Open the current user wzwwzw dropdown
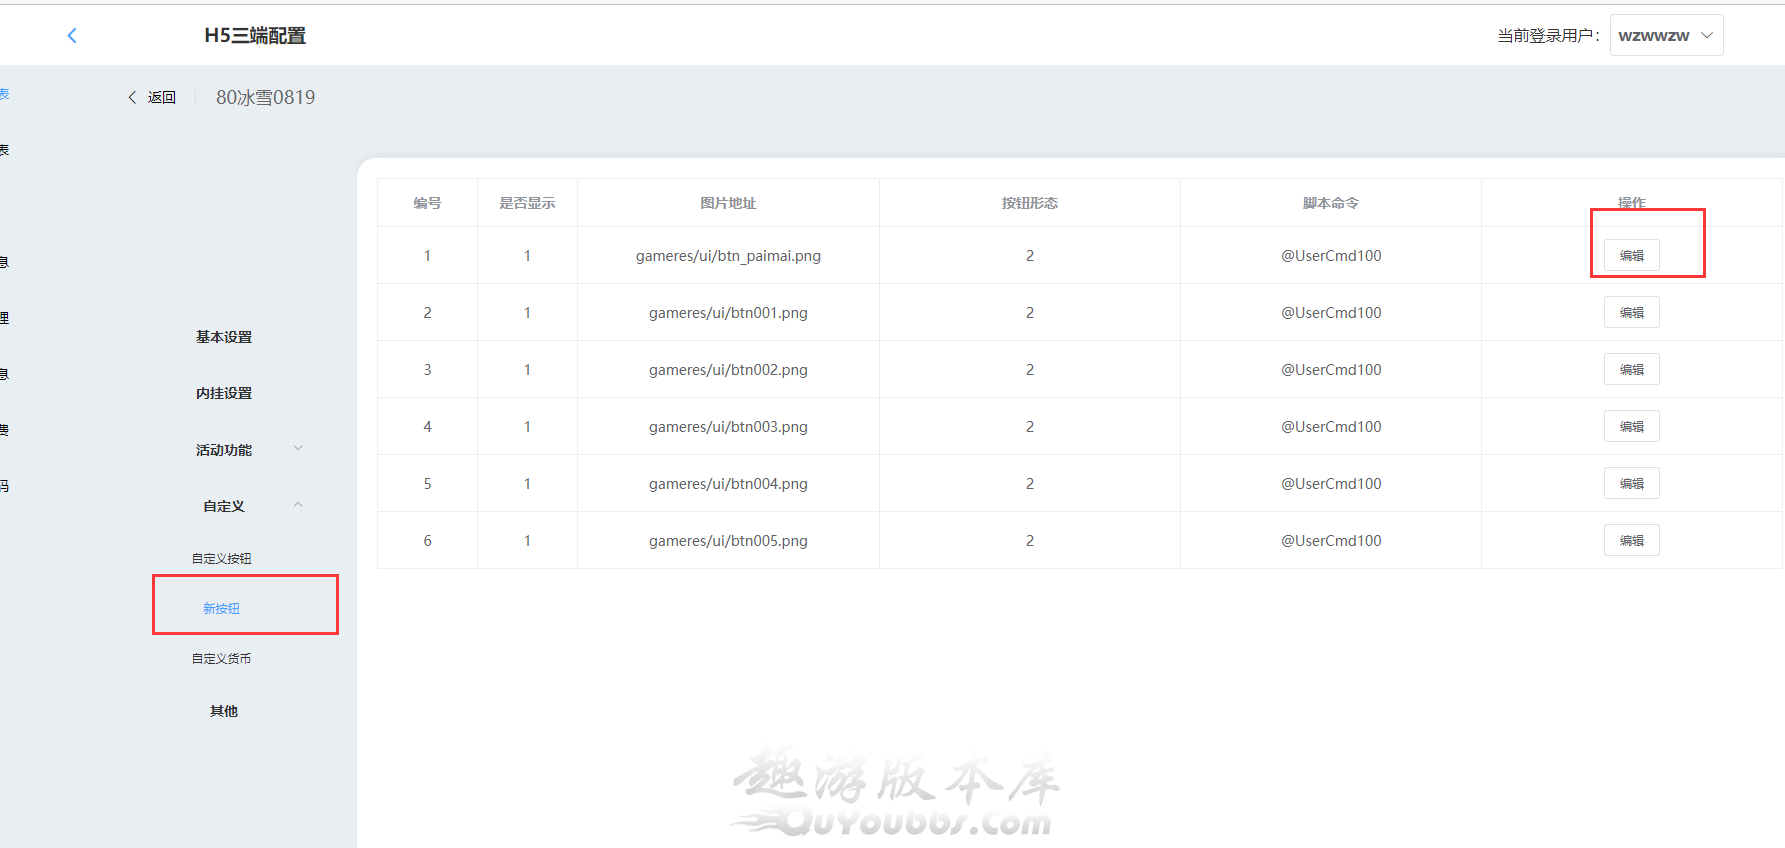 pos(1665,36)
